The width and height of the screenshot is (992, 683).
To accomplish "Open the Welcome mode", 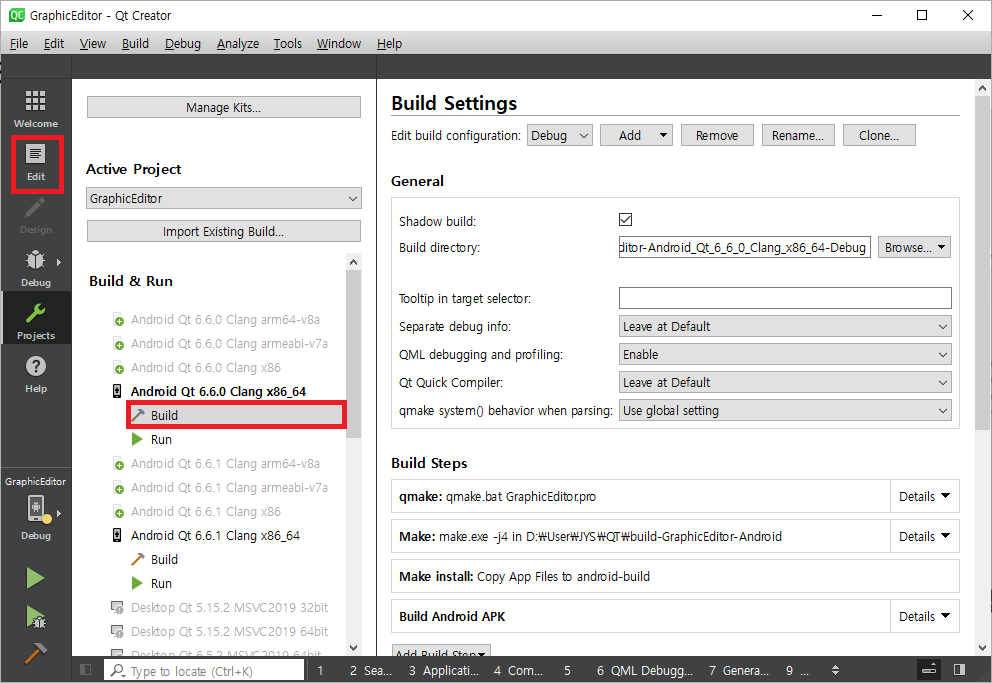I will click(35, 109).
